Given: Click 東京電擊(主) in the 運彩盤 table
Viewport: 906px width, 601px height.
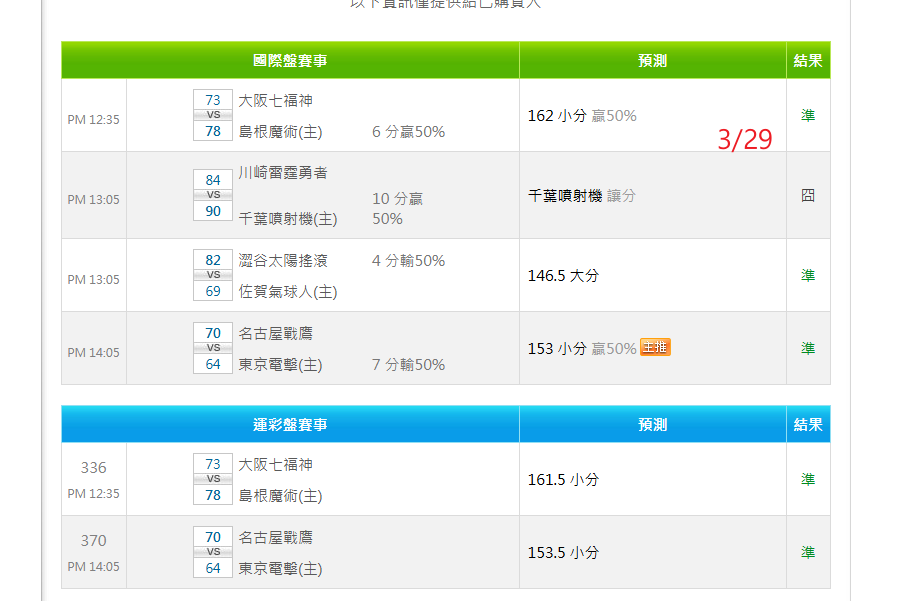Looking at the screenshot, I should (x=281, y=569).
